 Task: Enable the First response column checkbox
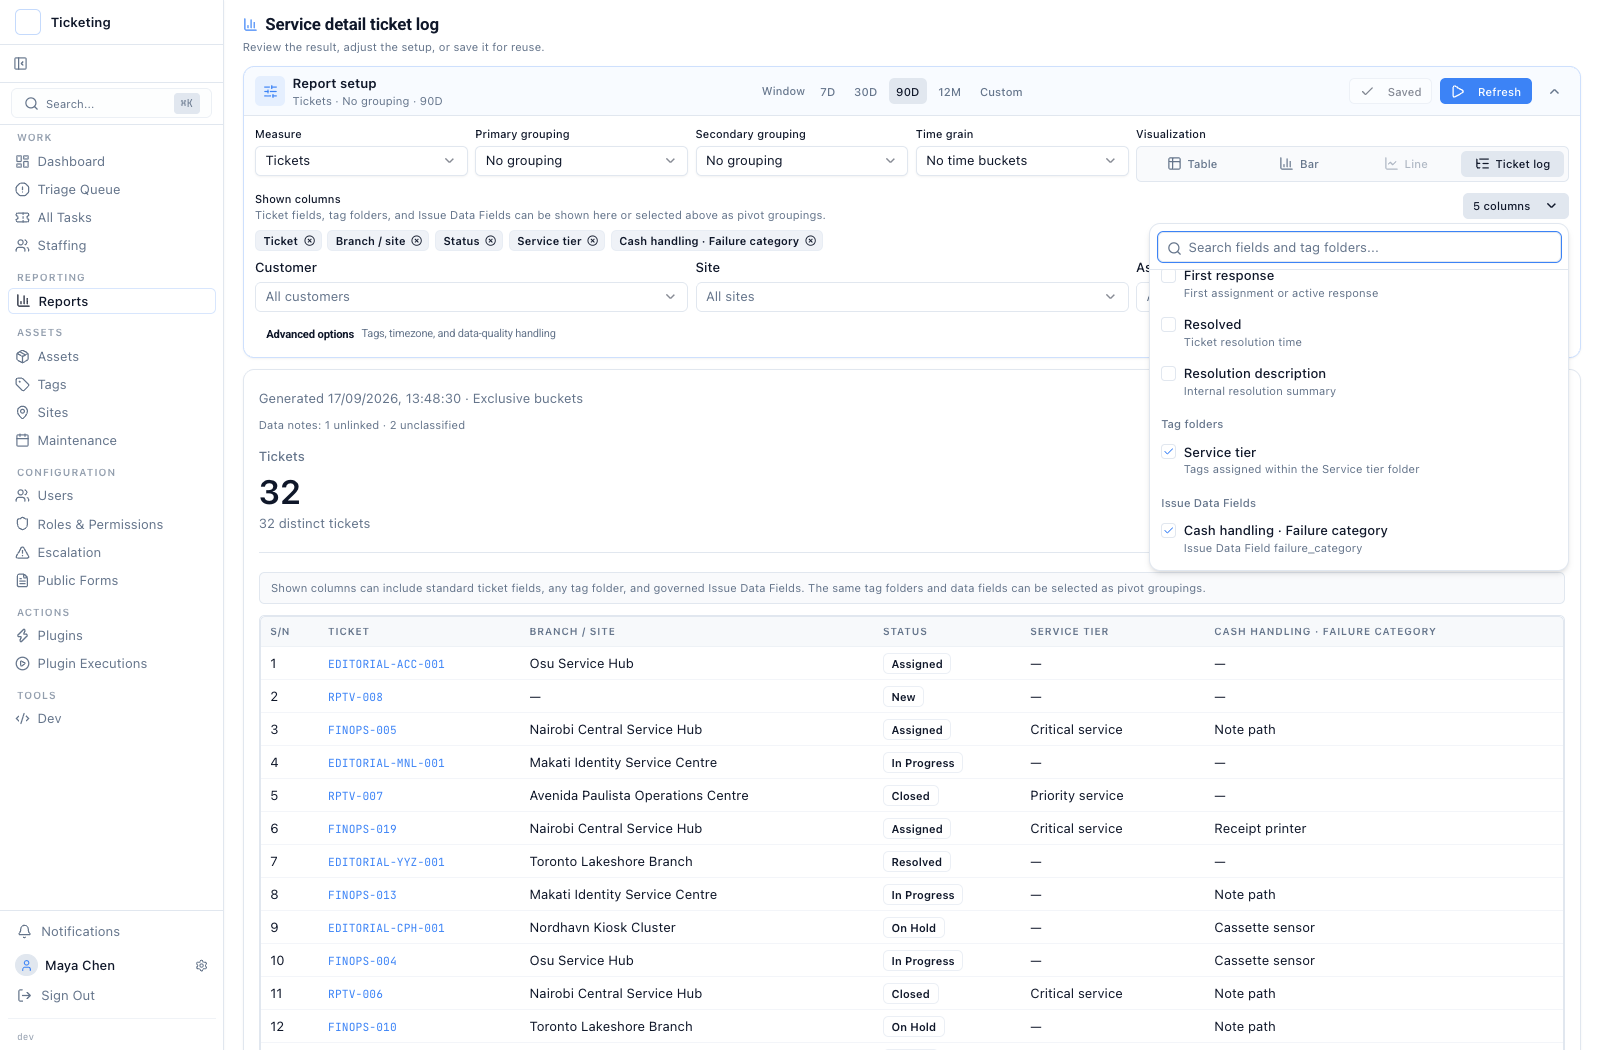coord(1168,276)
